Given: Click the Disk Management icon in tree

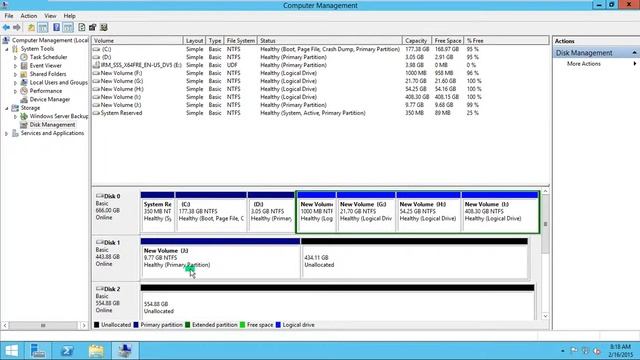Looking at the screenshot, I should (24, 125).
